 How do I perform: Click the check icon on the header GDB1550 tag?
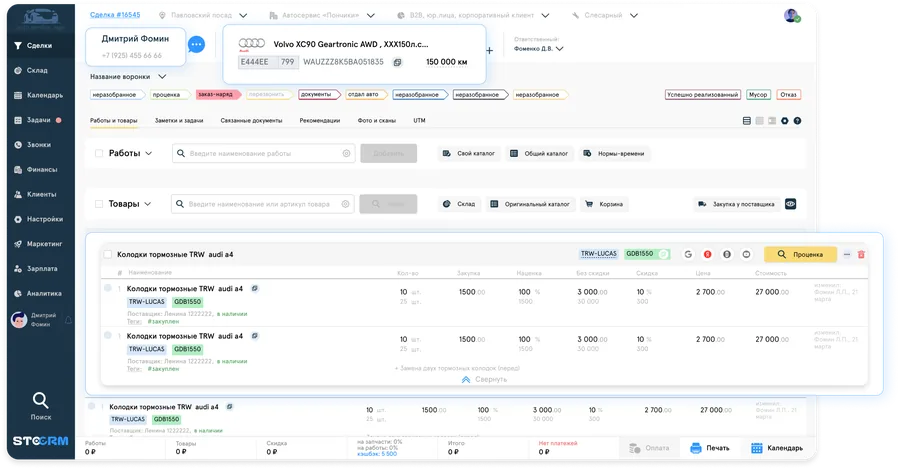click(x=664, y=254)
